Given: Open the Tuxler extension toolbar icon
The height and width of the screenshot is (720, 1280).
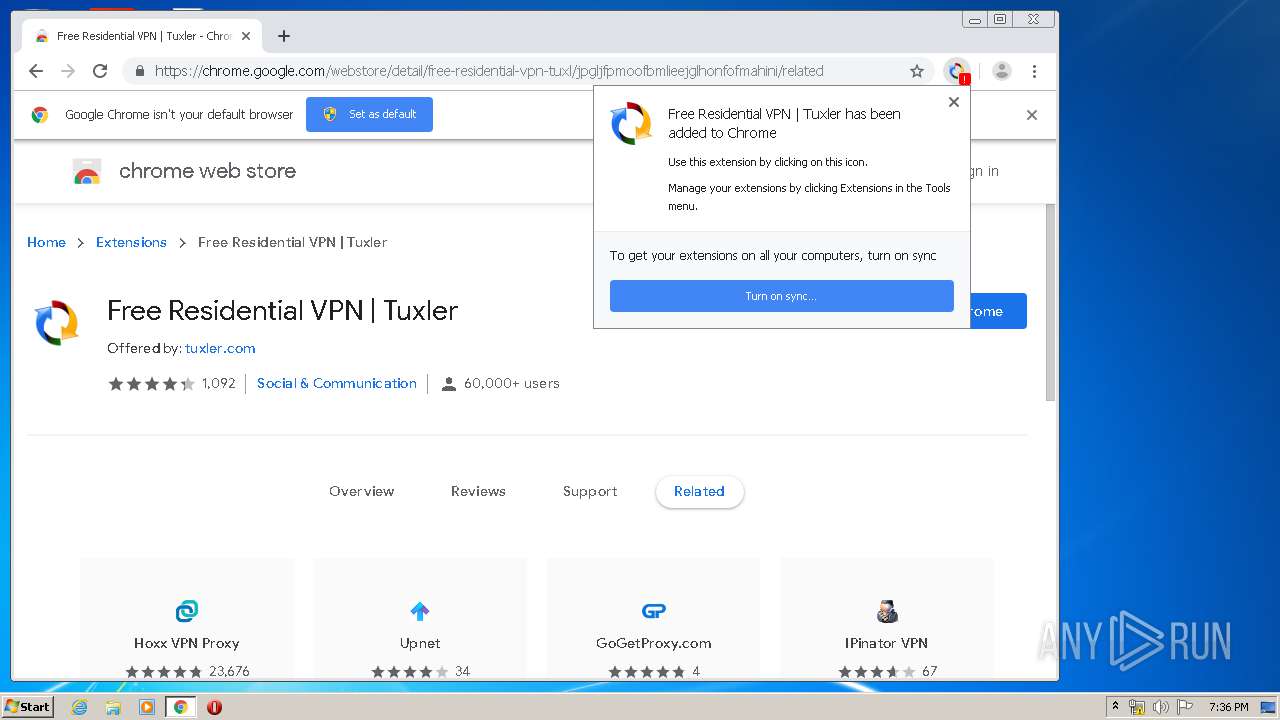Looking at the screenshot, I should pos(957,71).
